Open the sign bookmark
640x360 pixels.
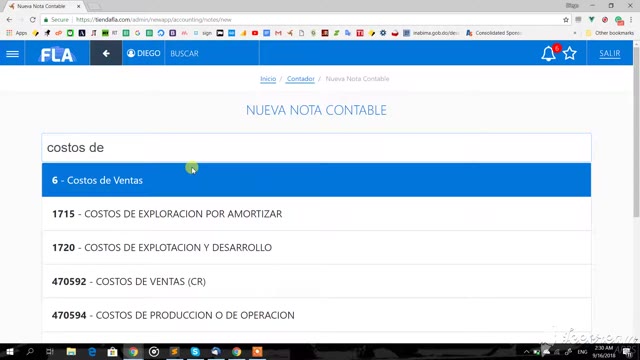point(203,33)
